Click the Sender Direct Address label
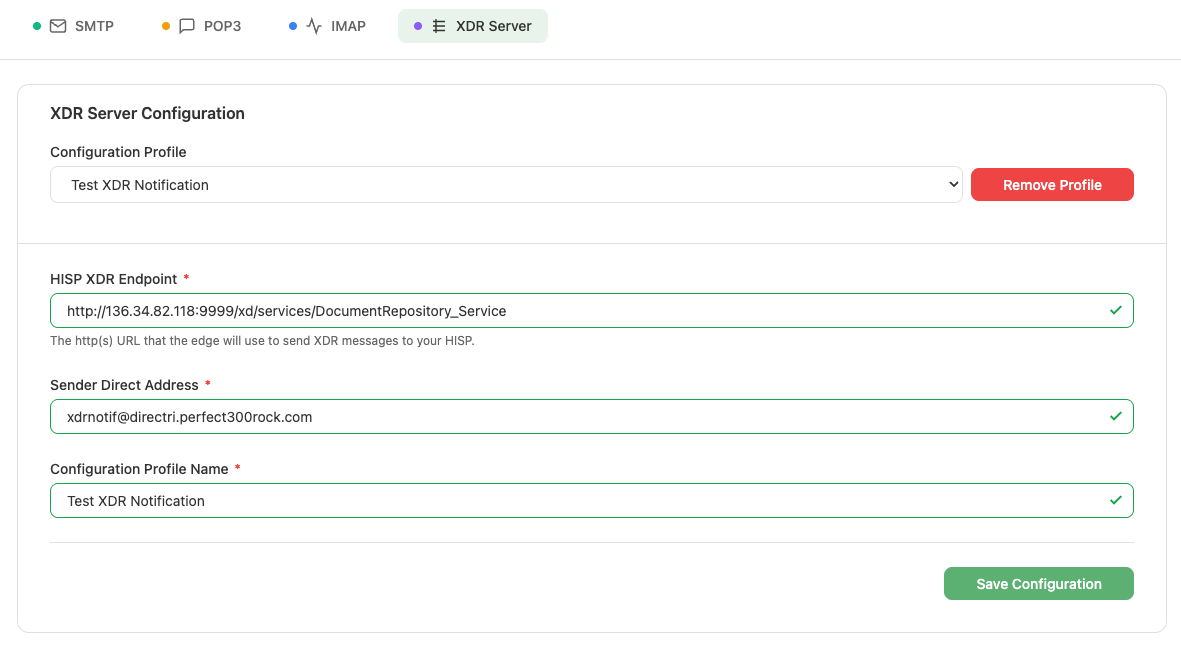1181x662 pixels. pyautogui.click(x=124, y=386)
